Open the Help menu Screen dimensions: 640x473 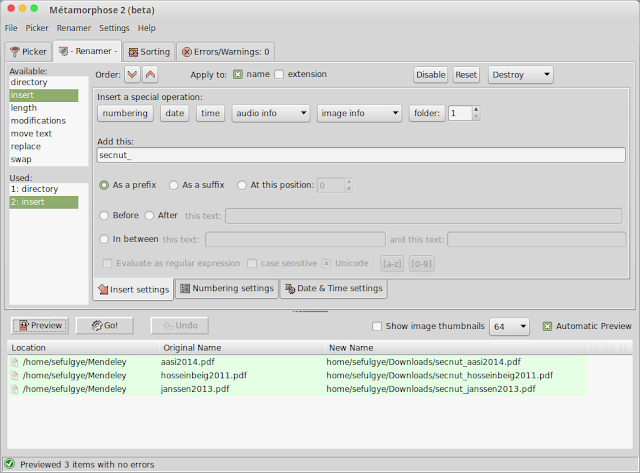pyautogui.click(x=147, y=28)
